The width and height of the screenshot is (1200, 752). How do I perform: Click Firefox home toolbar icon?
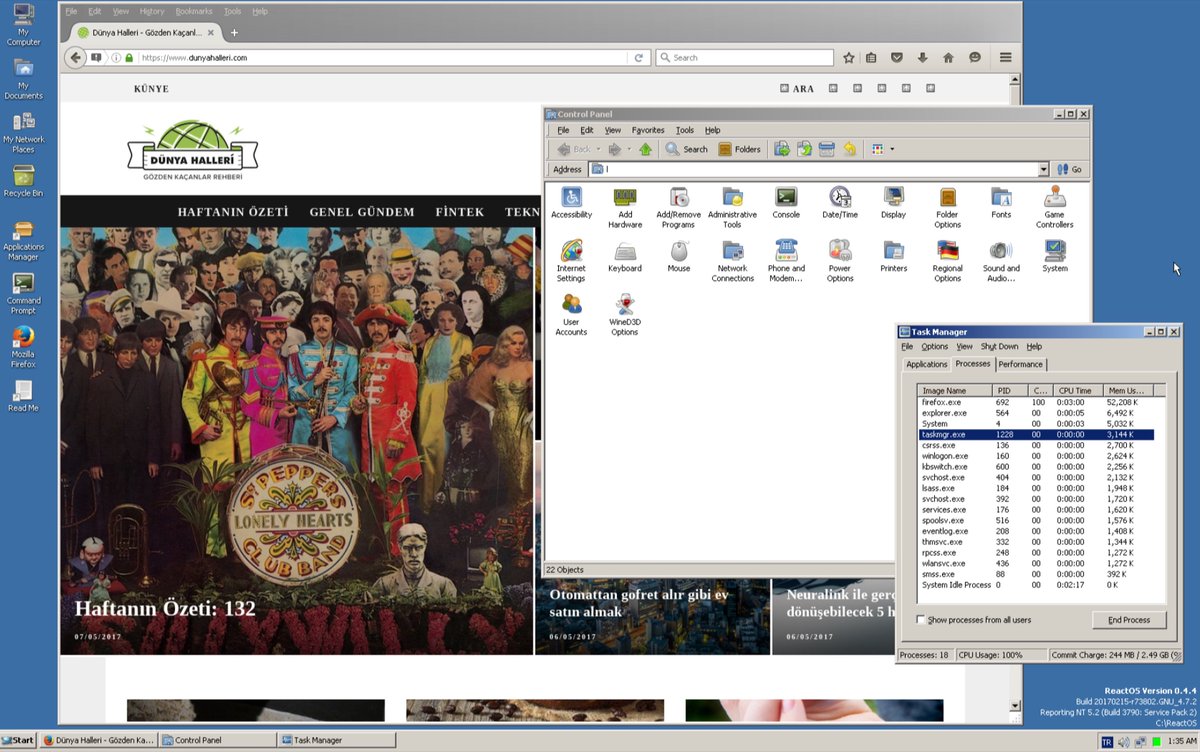(948, 58)
